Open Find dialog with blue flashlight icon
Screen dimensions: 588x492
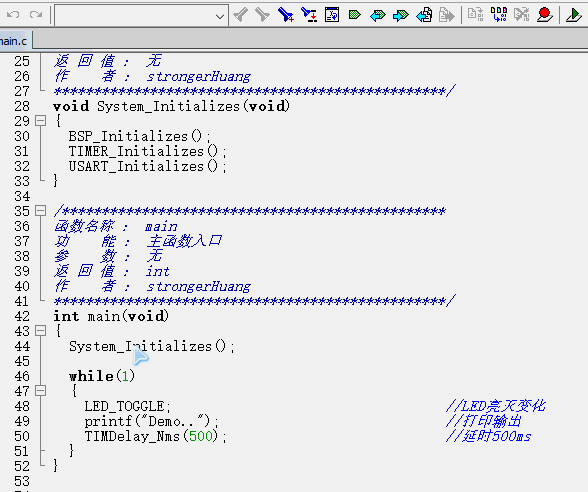pyautogui.click(x=286, y=15)
